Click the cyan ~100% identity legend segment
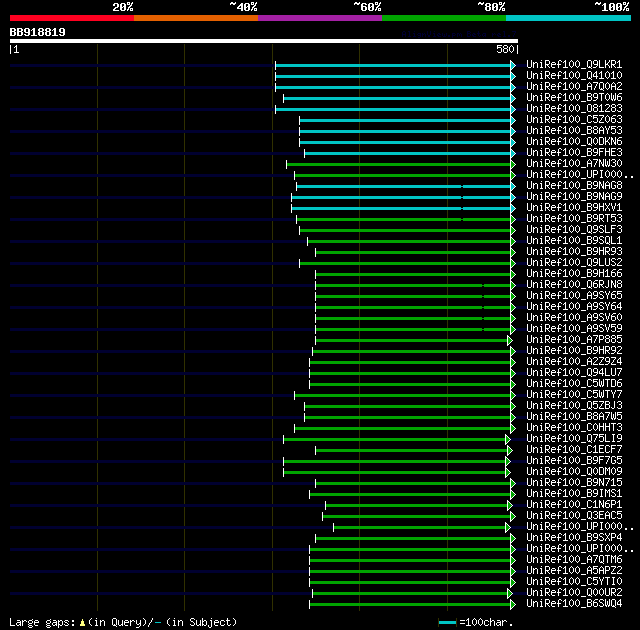Image resolution: width=640 pixels, height=630 pixels. 569,18
